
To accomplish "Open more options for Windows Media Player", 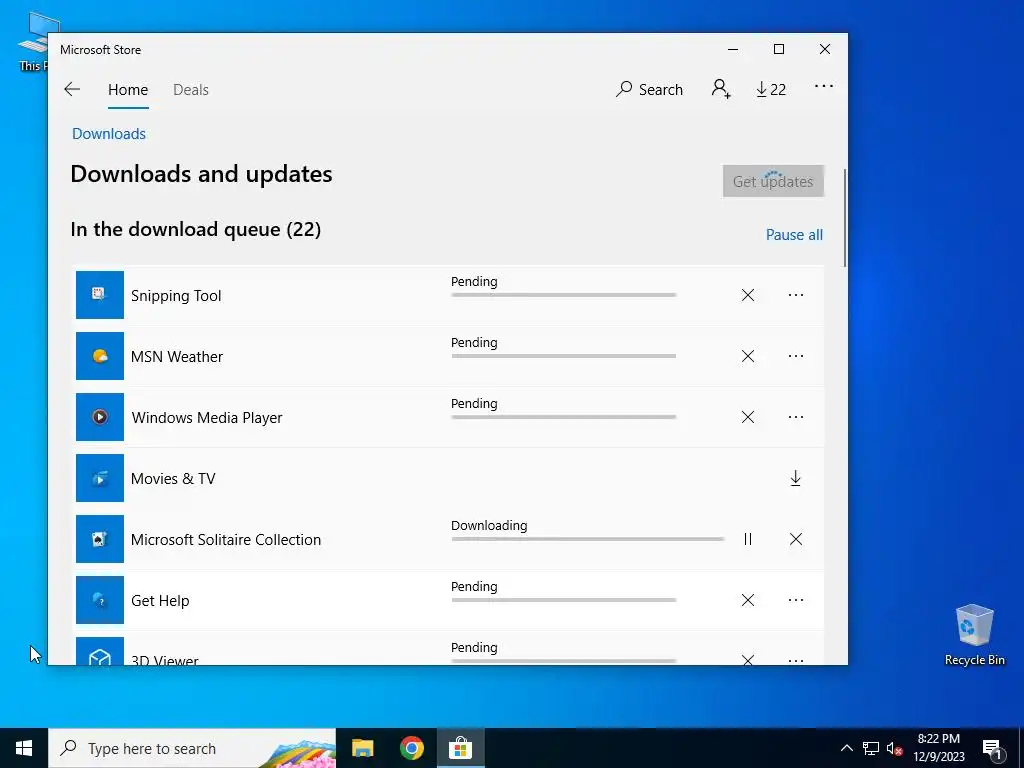I will point(795,417).
